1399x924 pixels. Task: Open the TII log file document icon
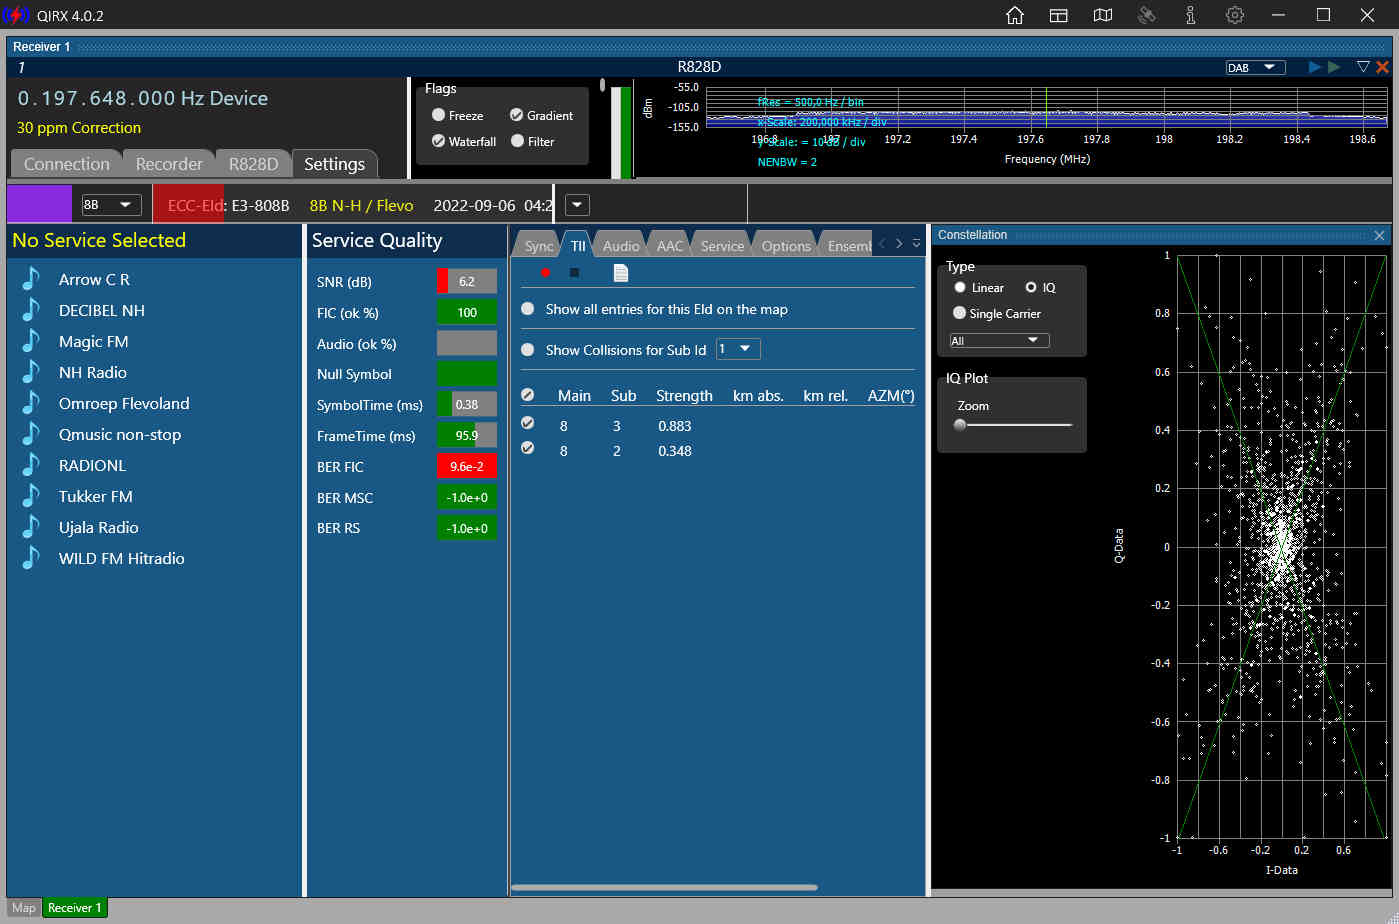point(620,272)
